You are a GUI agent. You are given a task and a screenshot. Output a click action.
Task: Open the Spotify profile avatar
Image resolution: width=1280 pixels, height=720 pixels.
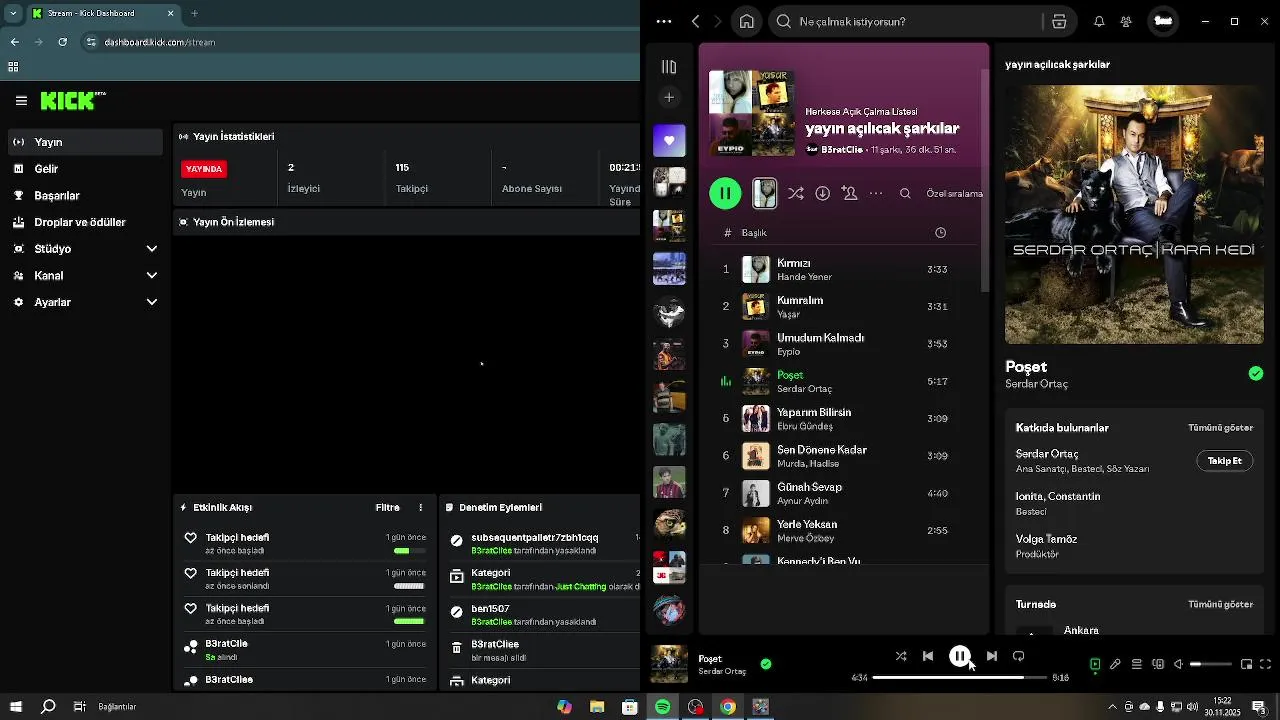point(1162,21)
